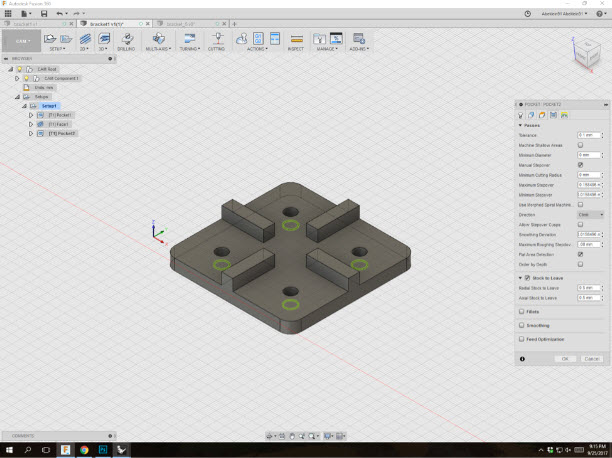This screenshot has height=458, width=612.
Task: Click the Inspect measure icon
Action: (x=296, y=40)
